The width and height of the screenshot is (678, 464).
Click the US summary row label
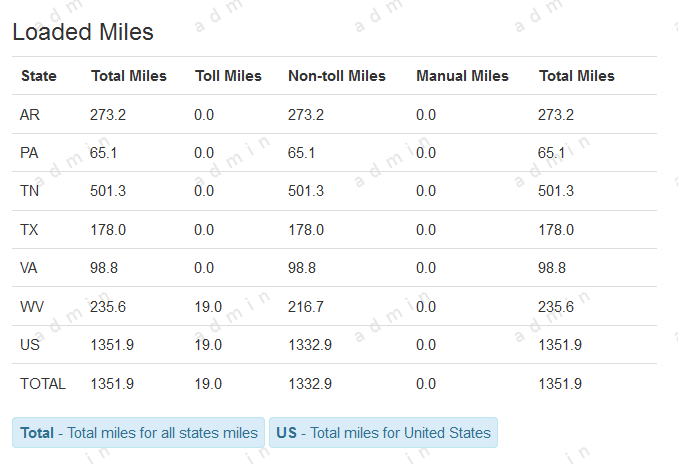pos(30,345)
